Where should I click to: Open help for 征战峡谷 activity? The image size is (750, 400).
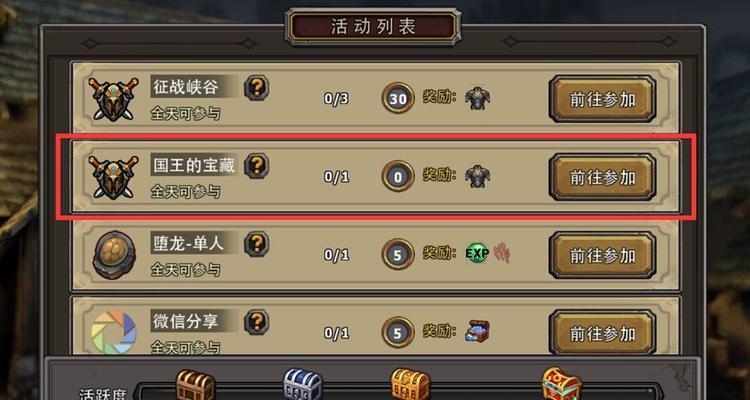(x=257, y=88)
